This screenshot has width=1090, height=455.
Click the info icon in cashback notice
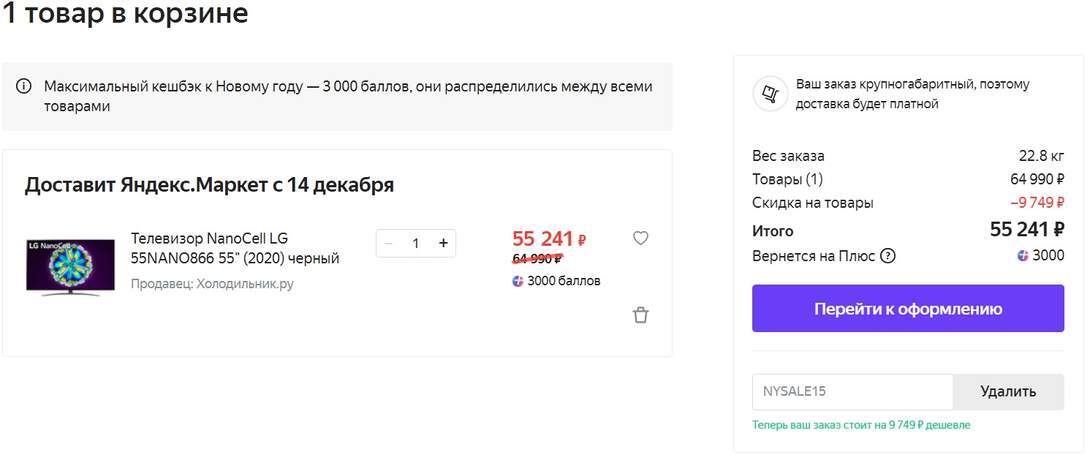(x=24, y=87)
